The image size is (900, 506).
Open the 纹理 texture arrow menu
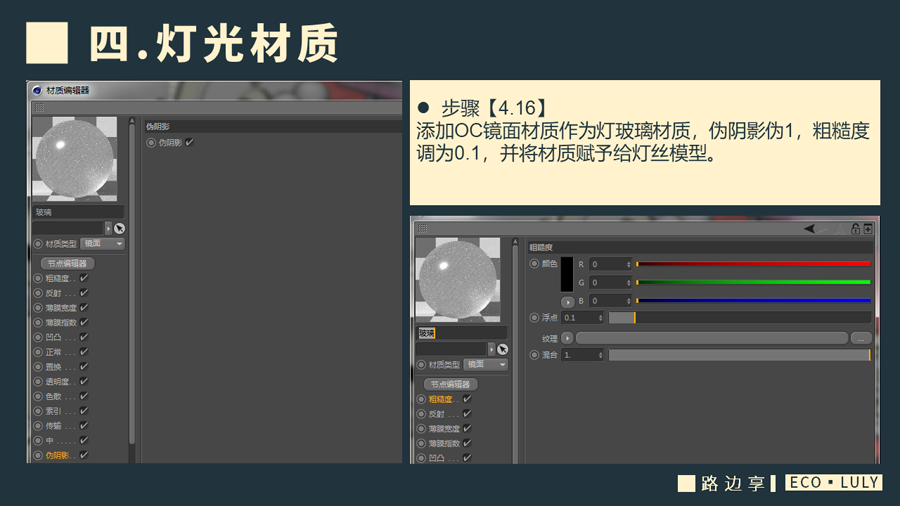coord(567,338)
